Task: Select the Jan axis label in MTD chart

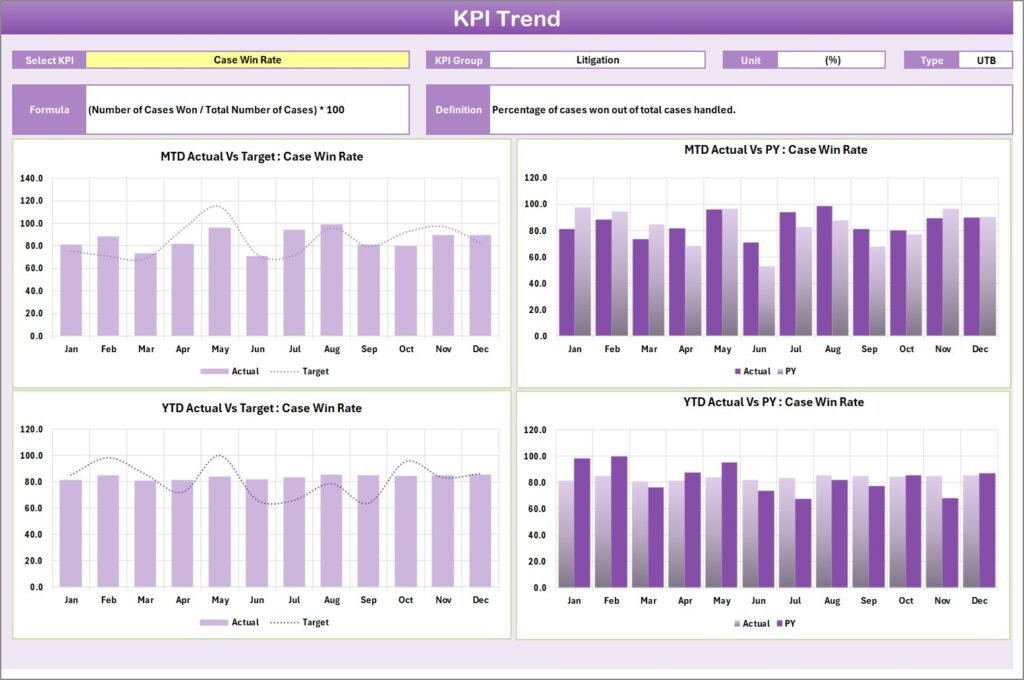Action: coord(70,349)
